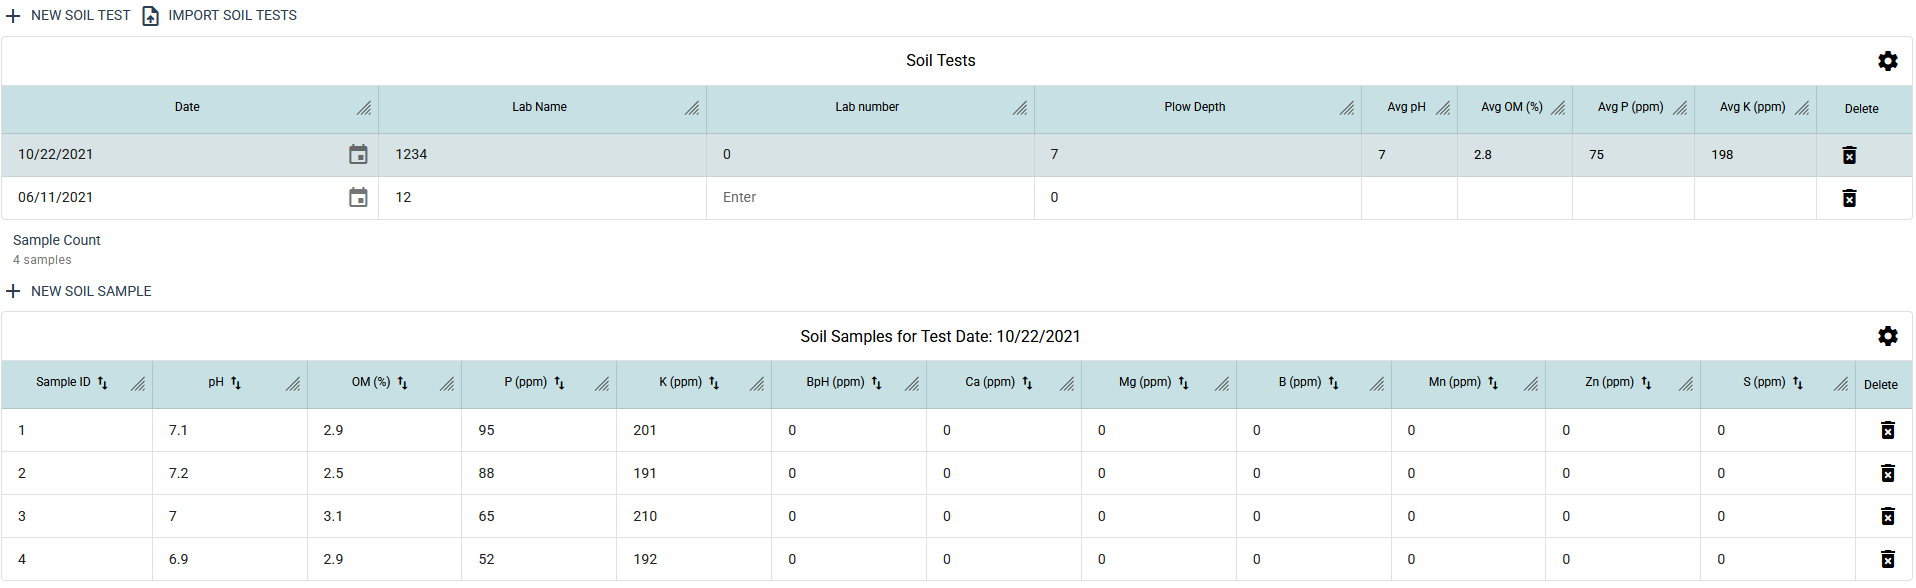Delete the 06/11/2021 soil test
The image size is (1916, 588).
point(1849,198)
